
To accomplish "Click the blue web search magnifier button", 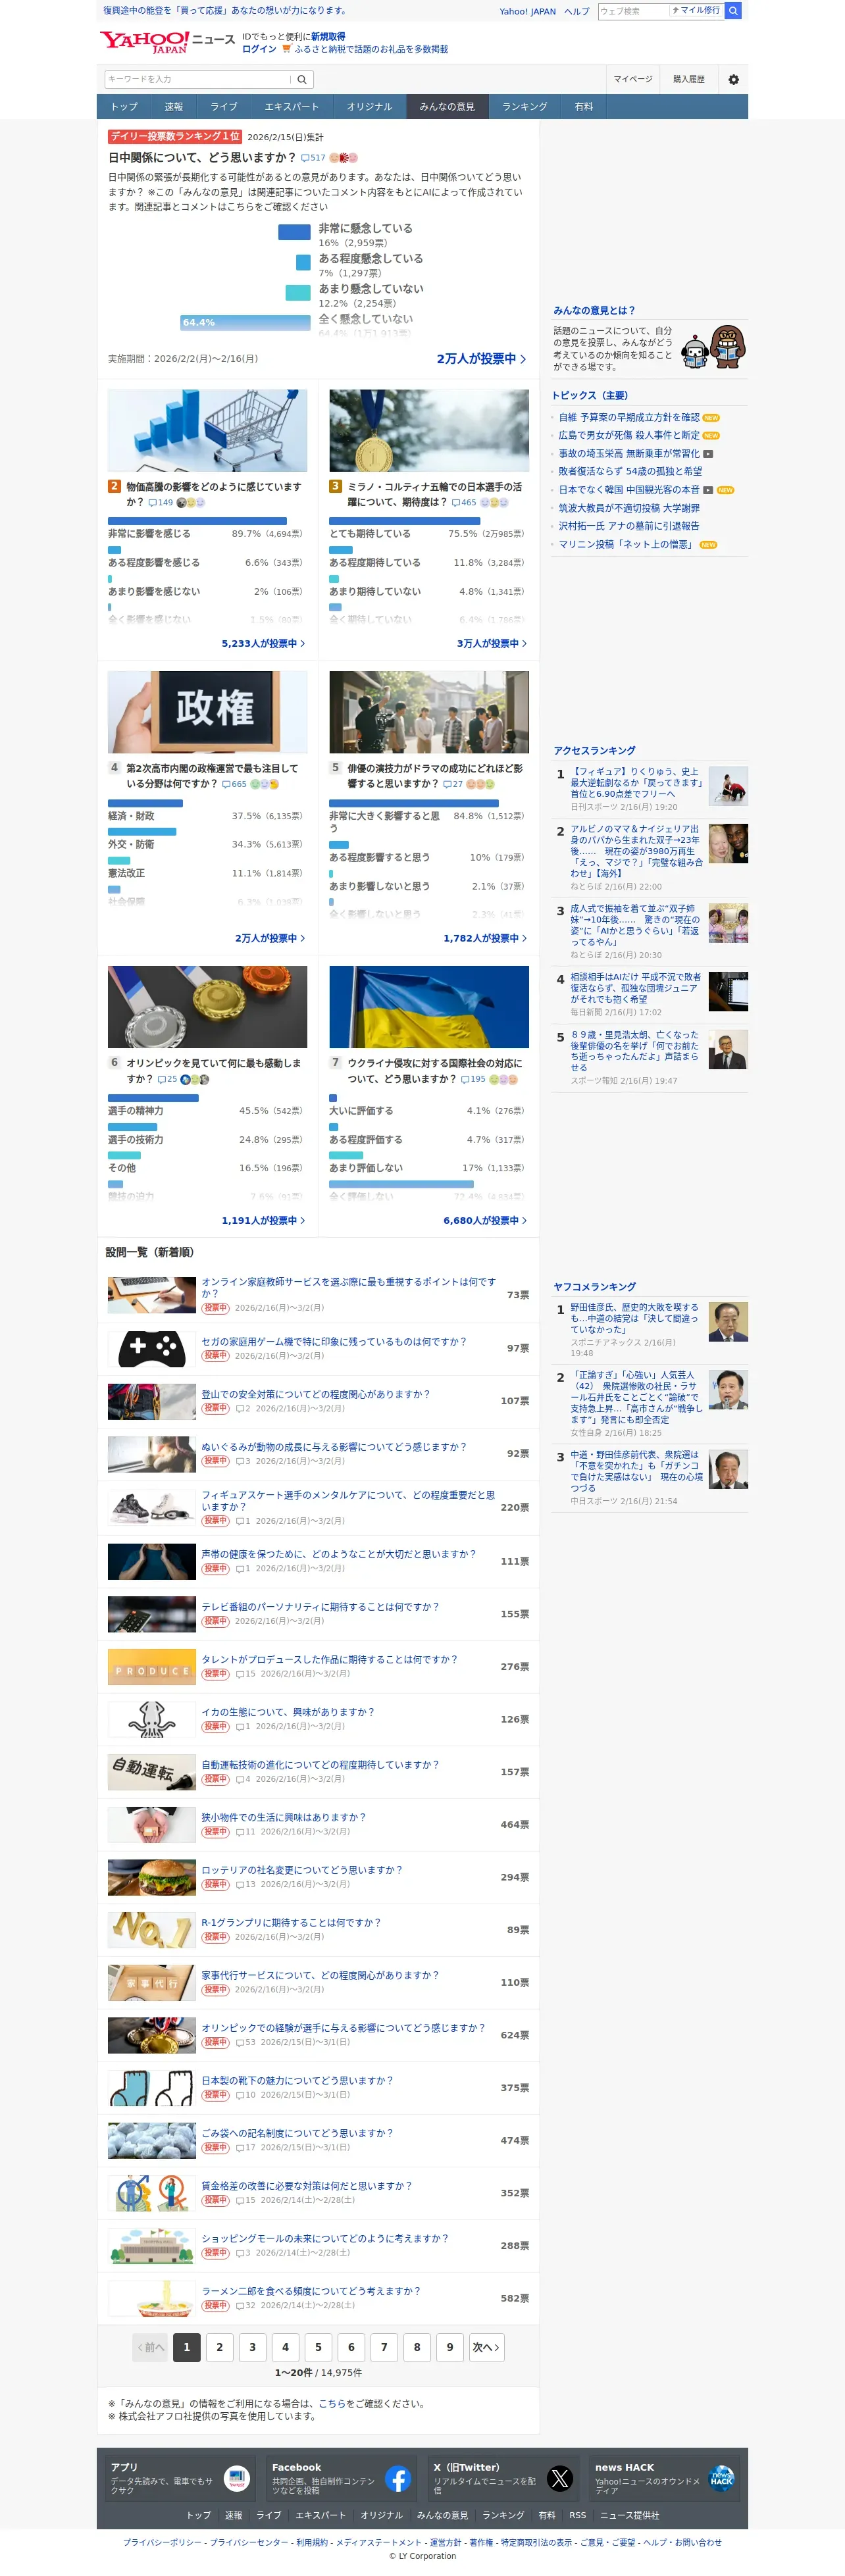I will (x=733, y=11).
